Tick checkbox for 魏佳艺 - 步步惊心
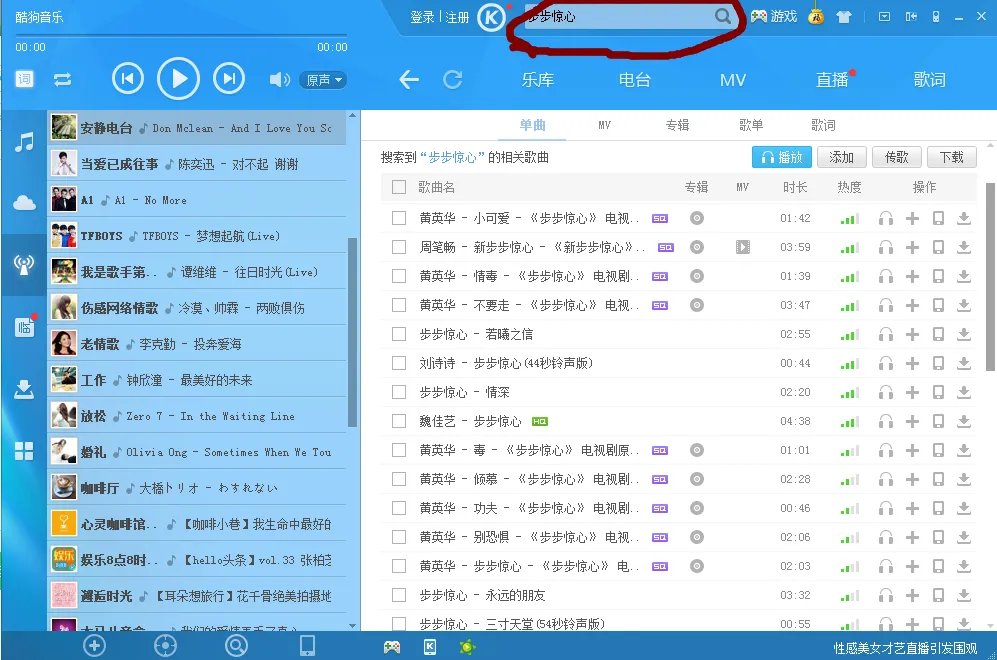The width and height of the screenshot is (997, 660). click(x=399, y=421)
